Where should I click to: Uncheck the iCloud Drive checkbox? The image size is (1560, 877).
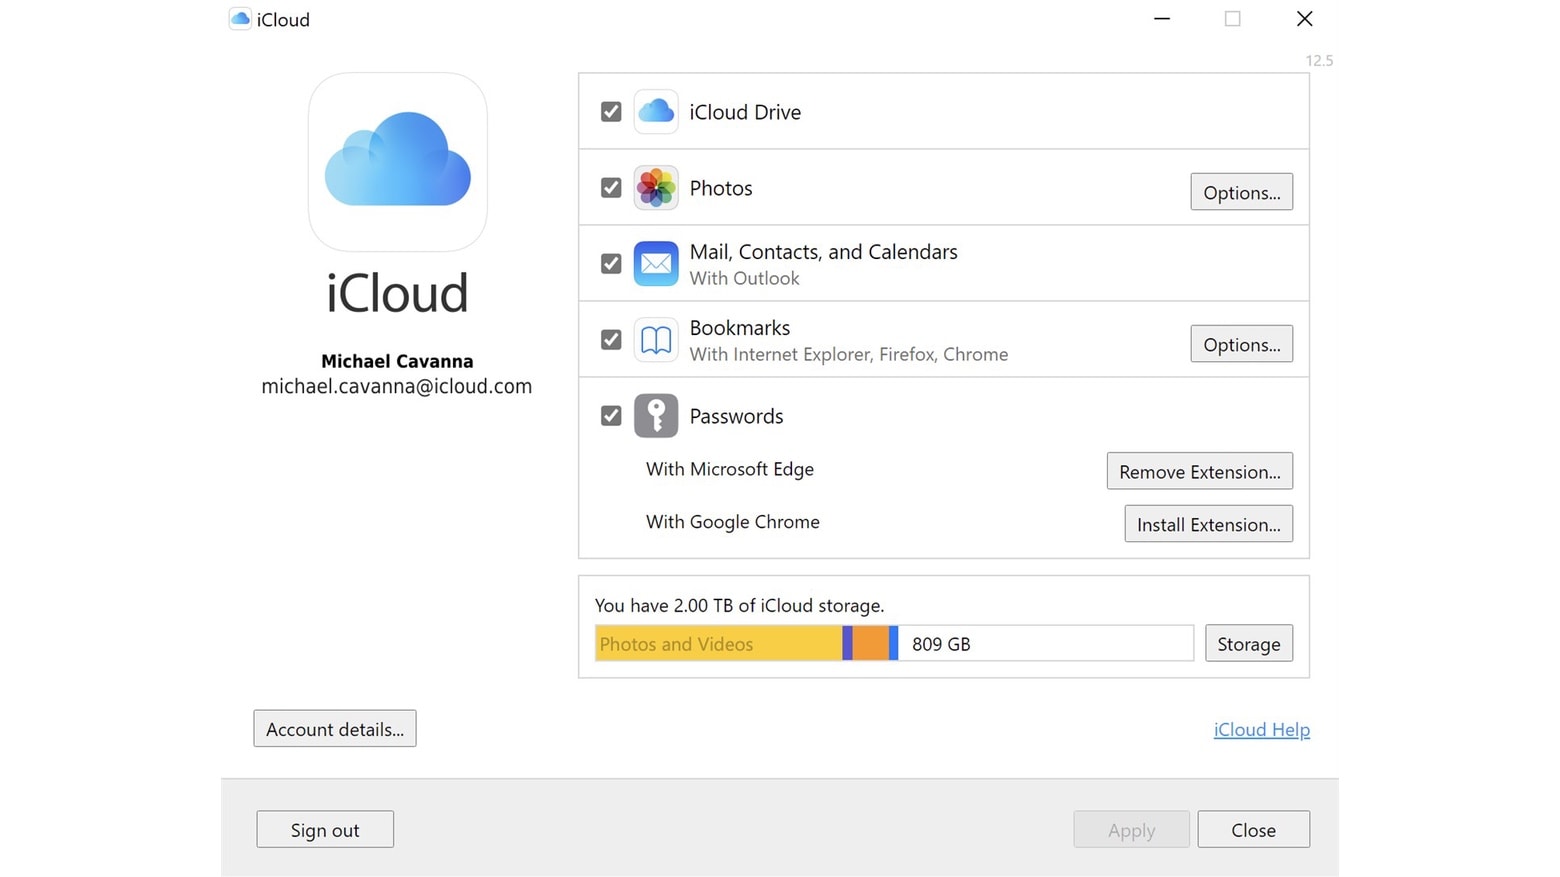tap(610, 112)
